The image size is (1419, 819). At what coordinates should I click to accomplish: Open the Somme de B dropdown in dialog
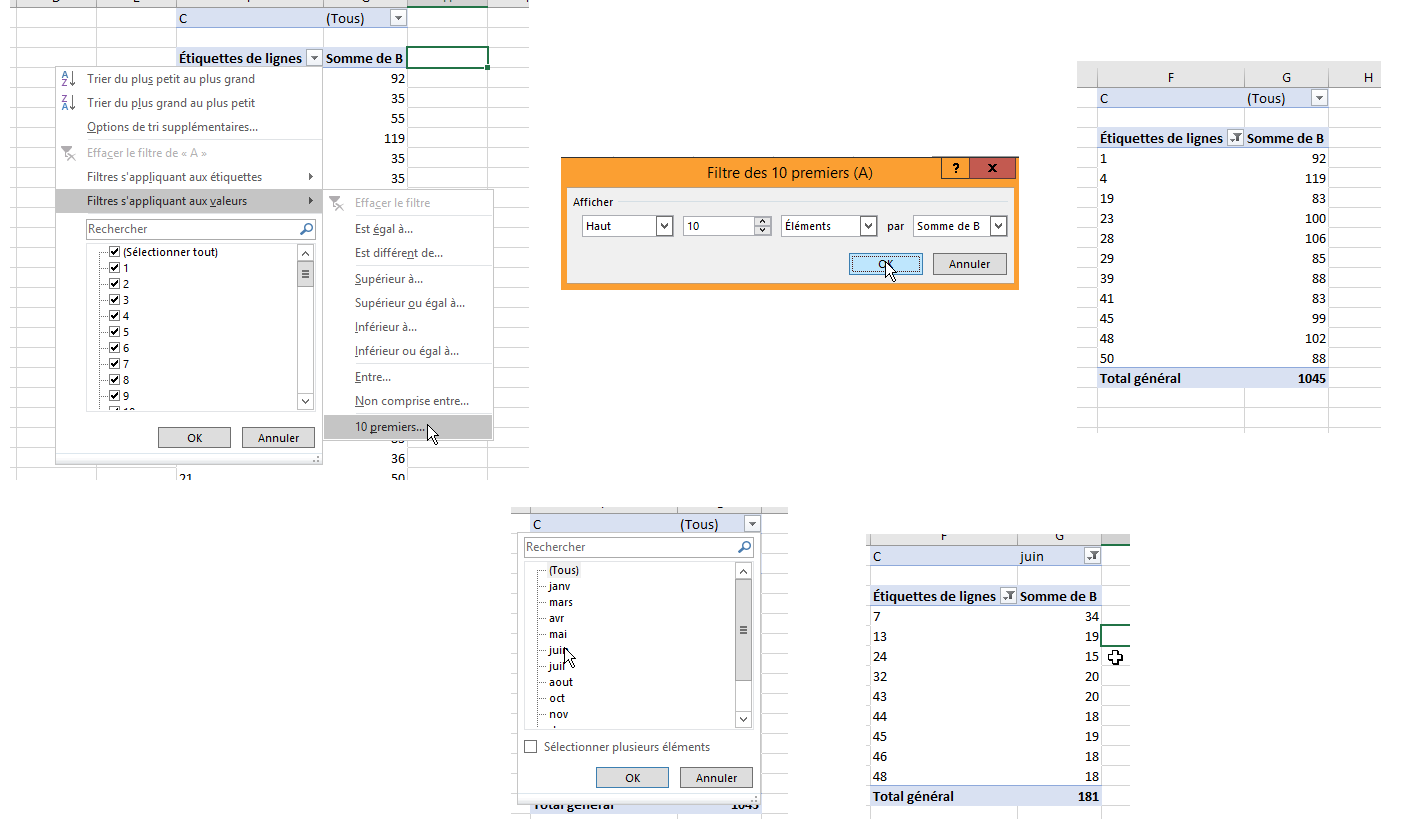click(x=998, y=226)
